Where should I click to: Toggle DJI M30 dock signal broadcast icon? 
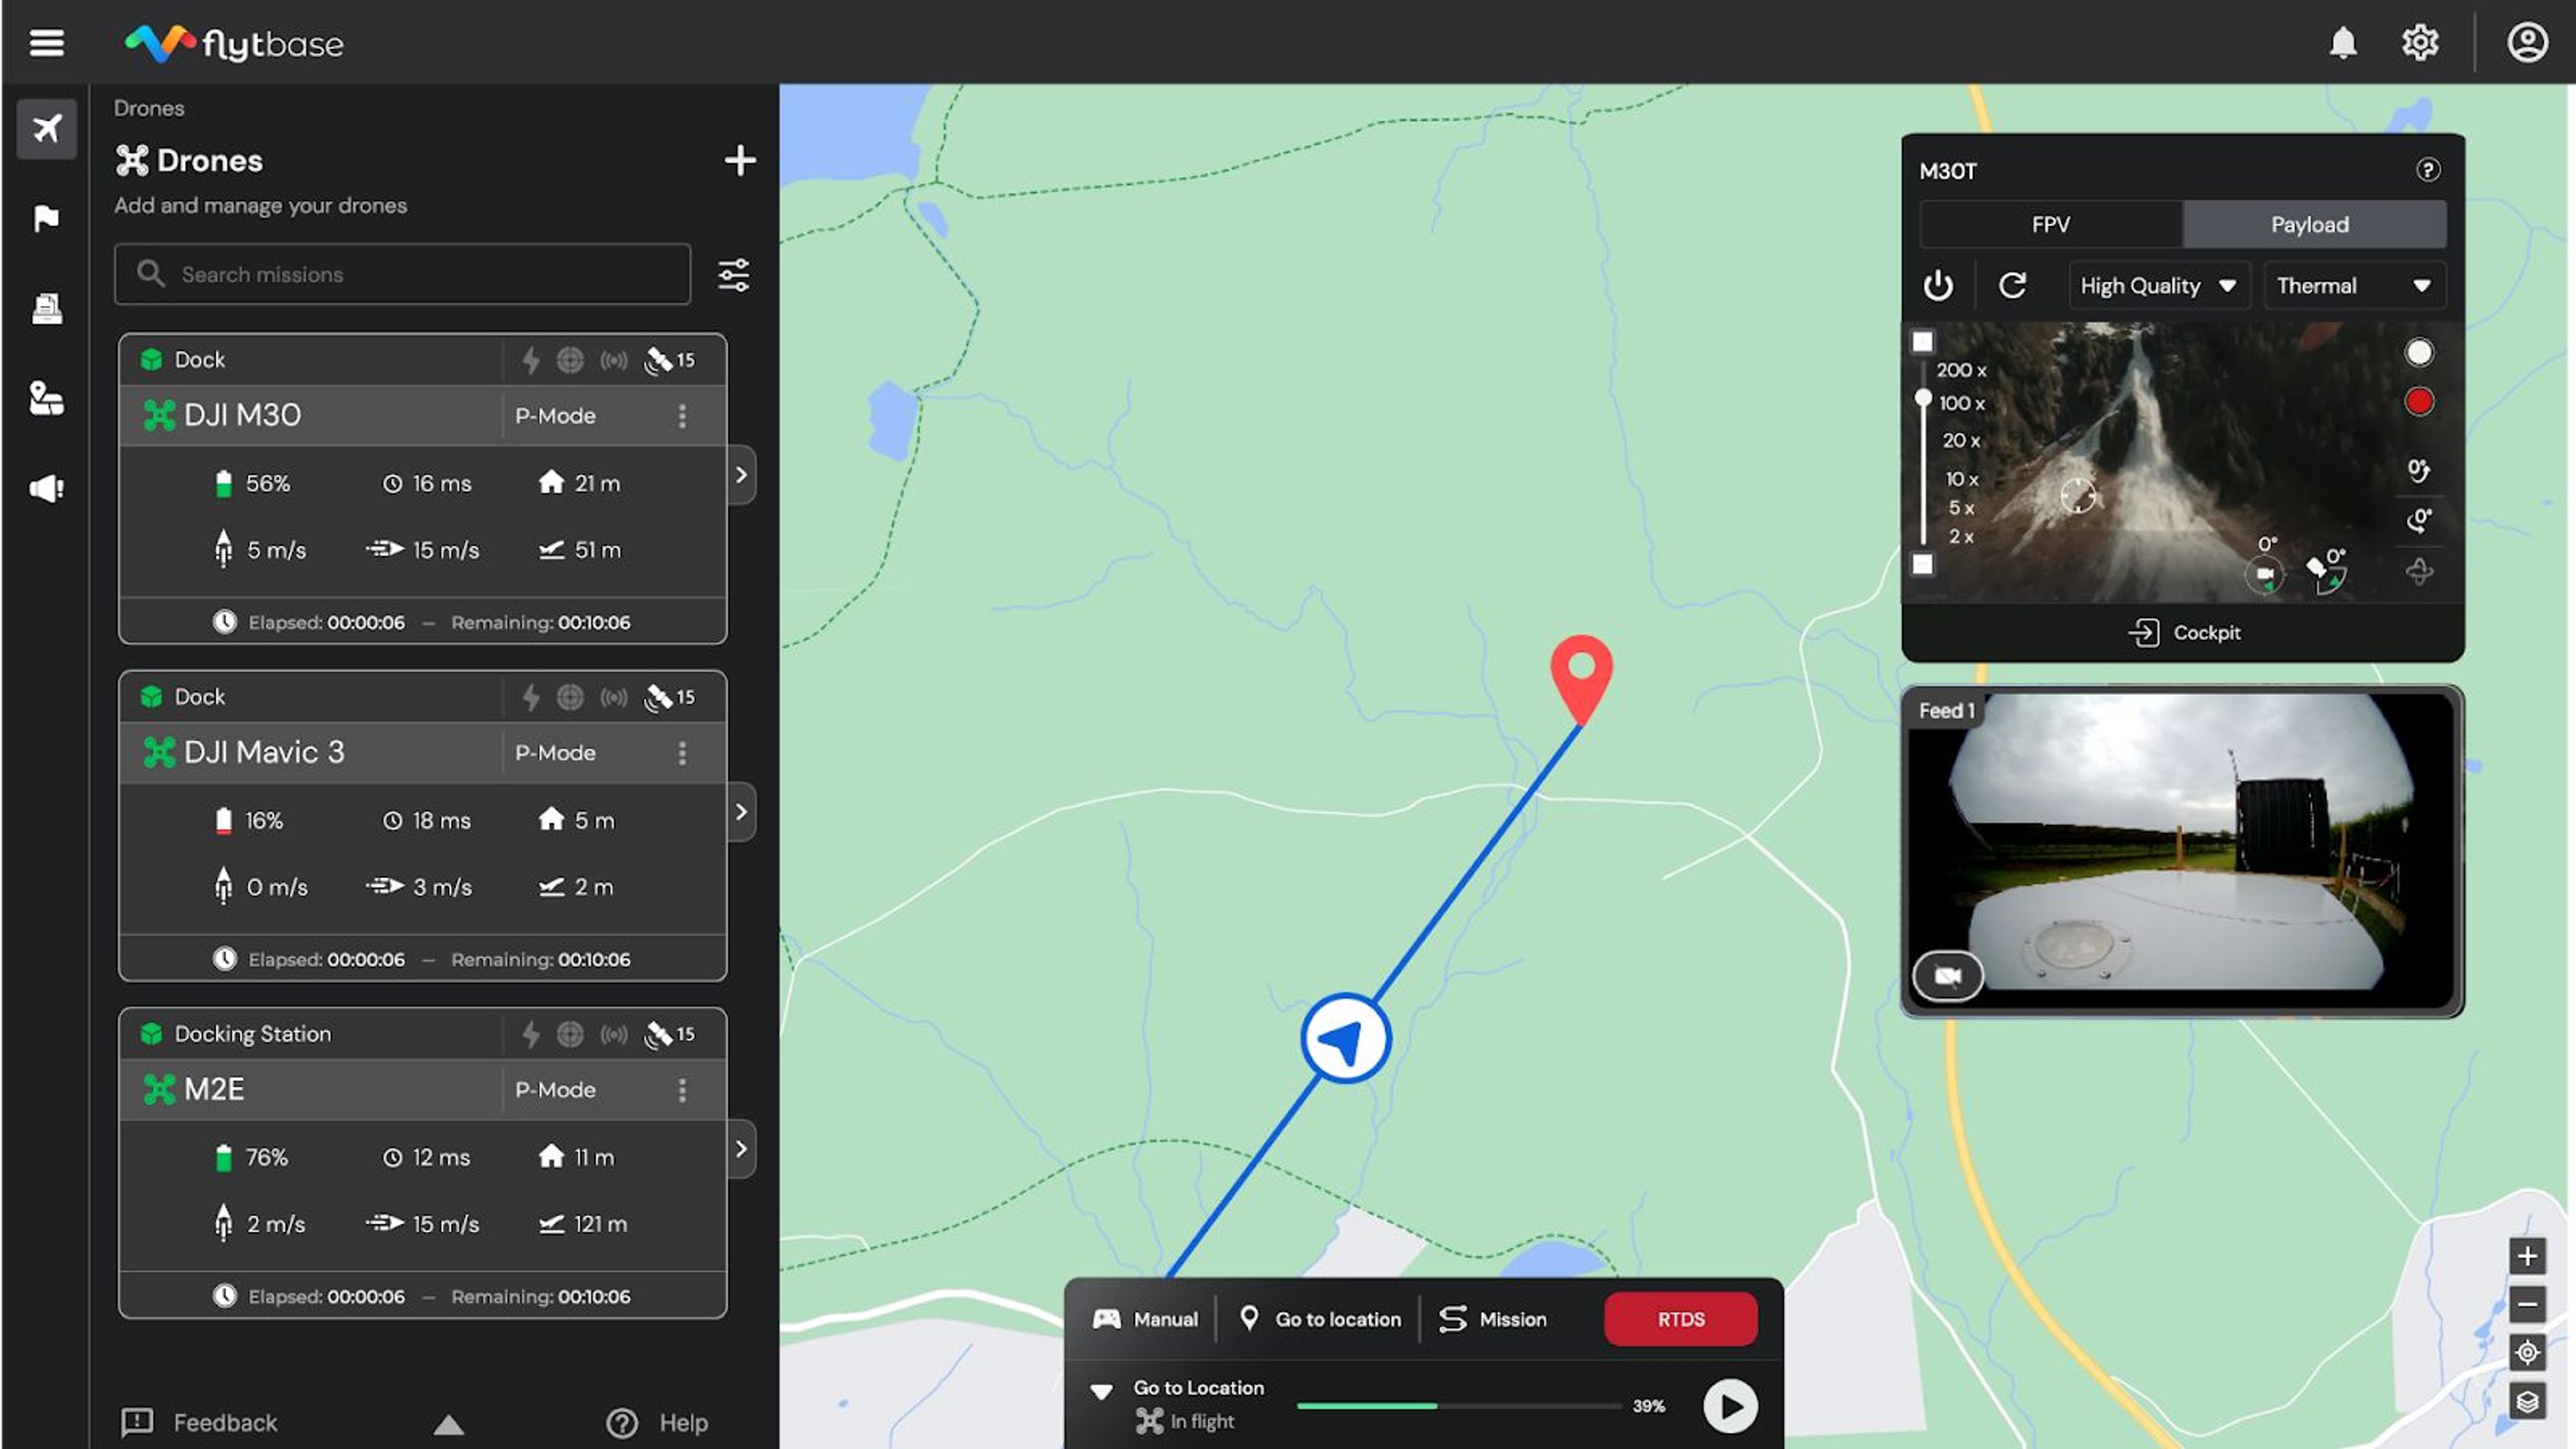click(614, 360)
